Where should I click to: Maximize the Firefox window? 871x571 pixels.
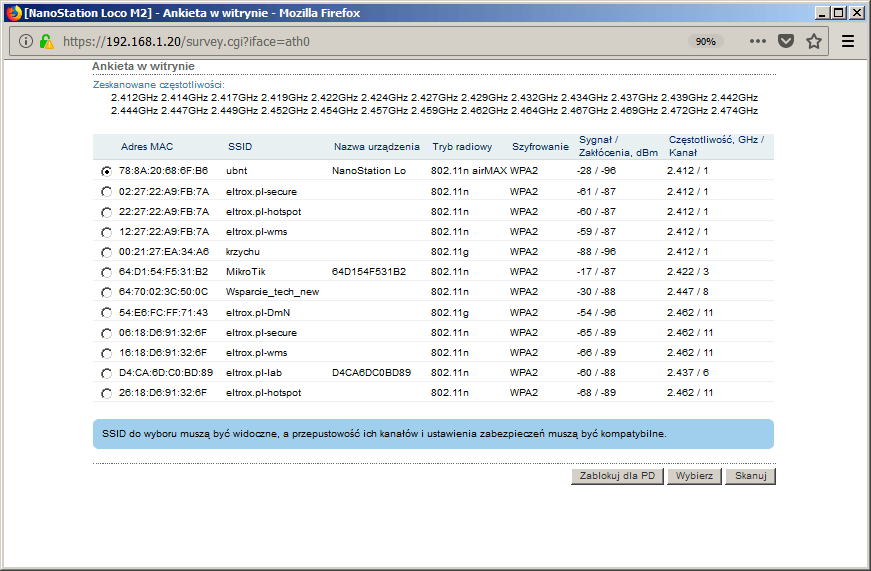tap(838, 13)
